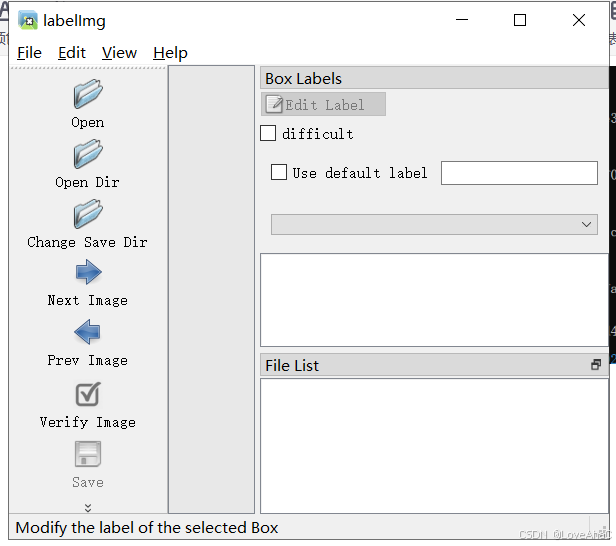Float the File List panel
Image resolution: width=616 pixels, height=546 pixels.
[x=596, y=365]
